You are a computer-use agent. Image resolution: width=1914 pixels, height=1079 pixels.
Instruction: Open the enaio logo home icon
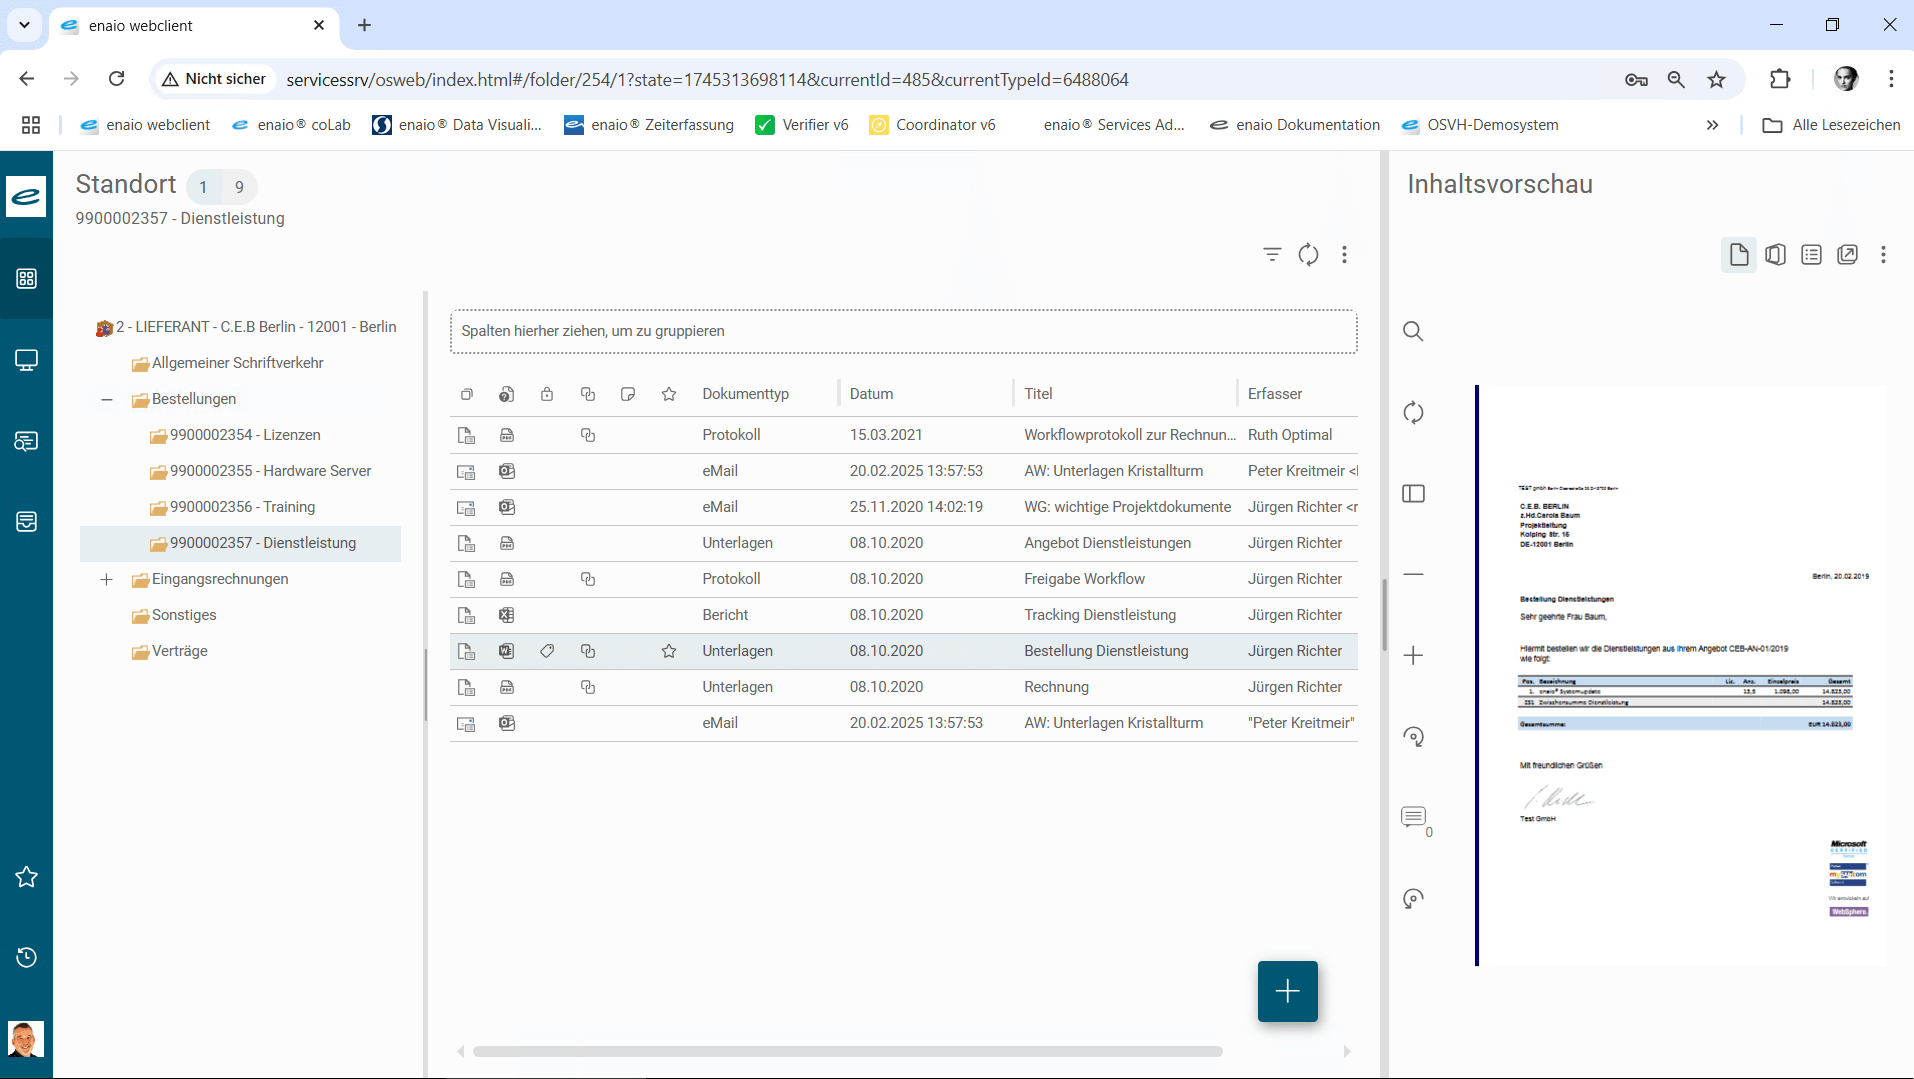26,196
